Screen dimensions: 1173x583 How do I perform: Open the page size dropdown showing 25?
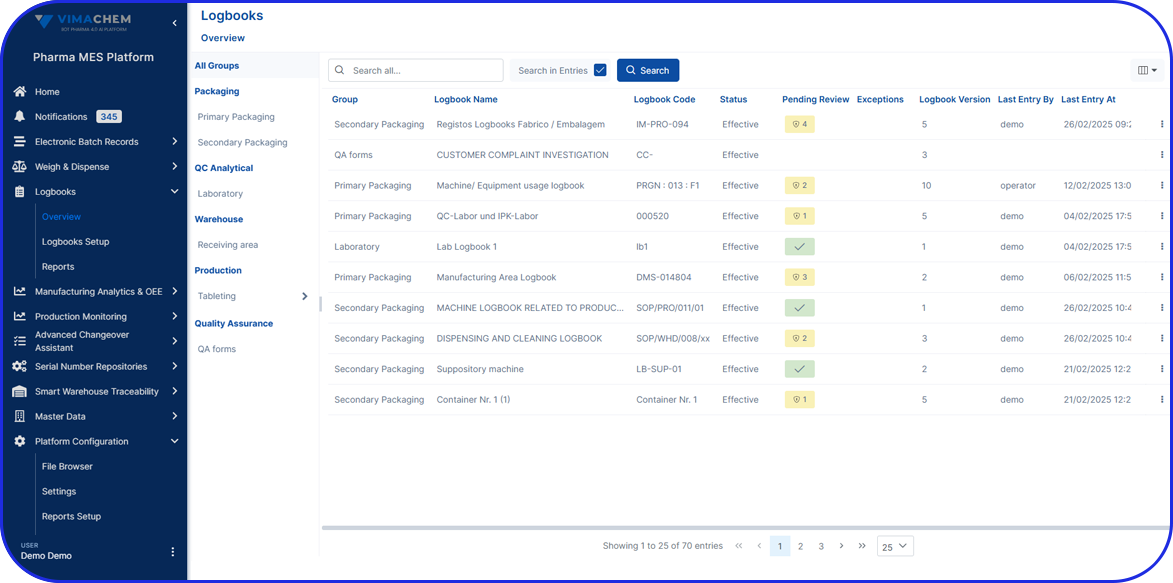click(894, 546)
